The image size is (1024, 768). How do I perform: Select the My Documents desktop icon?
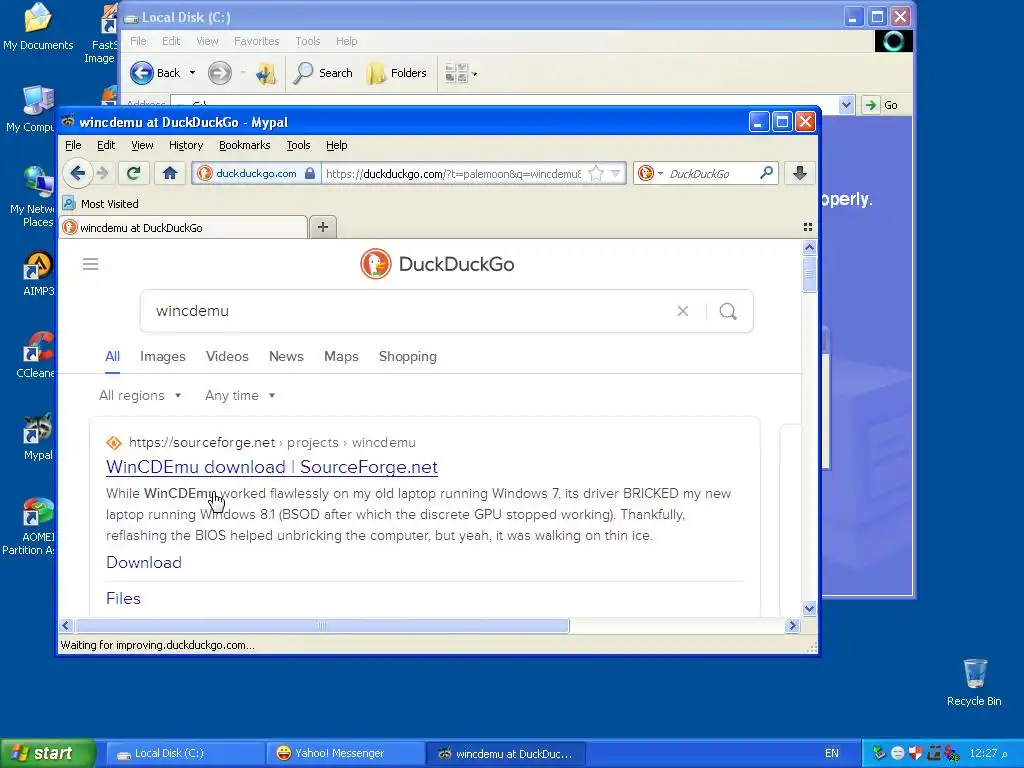pyautogui.click(x=38, y=28)
